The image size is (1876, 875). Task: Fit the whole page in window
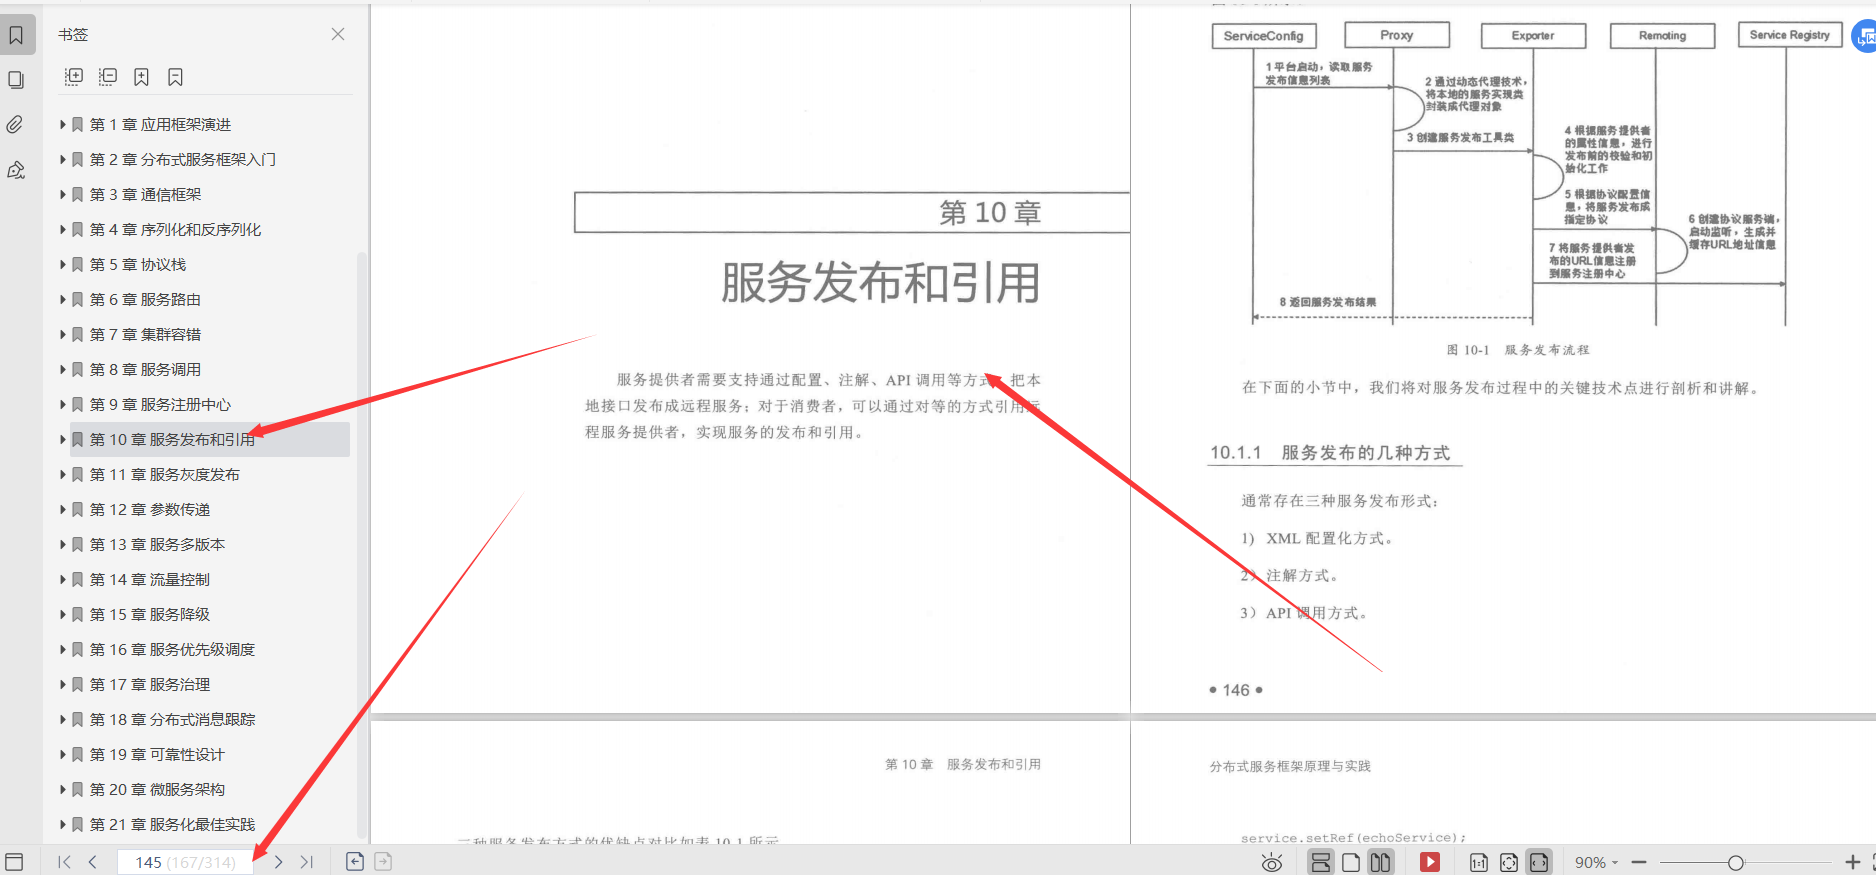click(x=1508, y=862)
